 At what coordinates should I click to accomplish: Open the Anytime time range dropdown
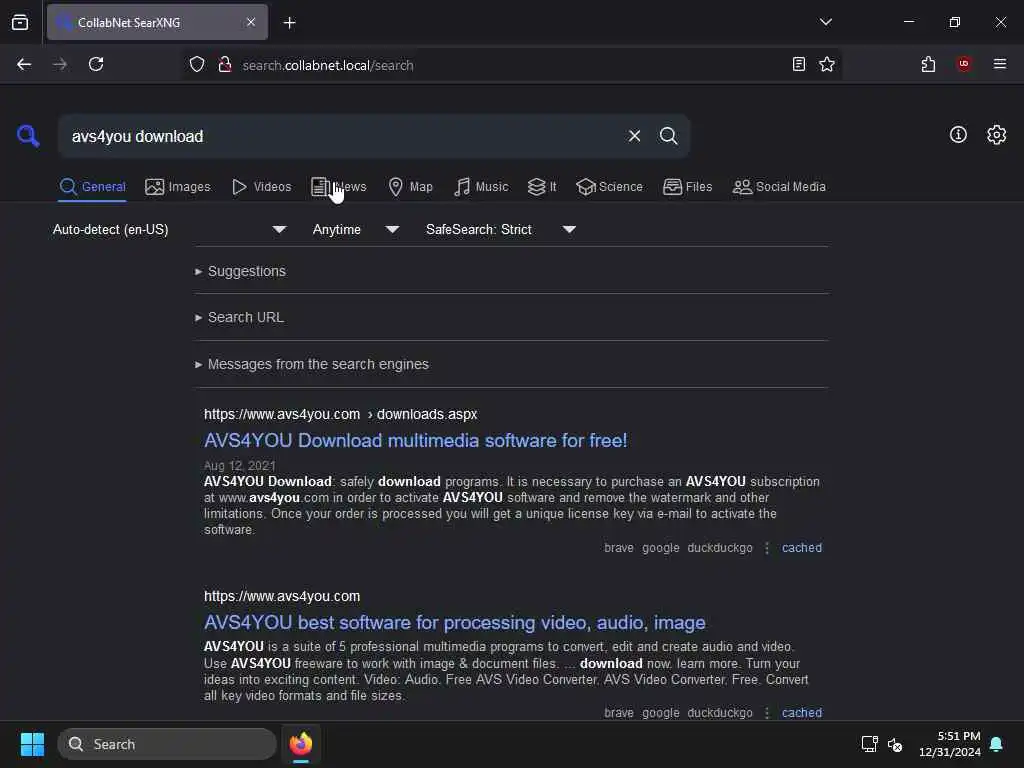355,229
